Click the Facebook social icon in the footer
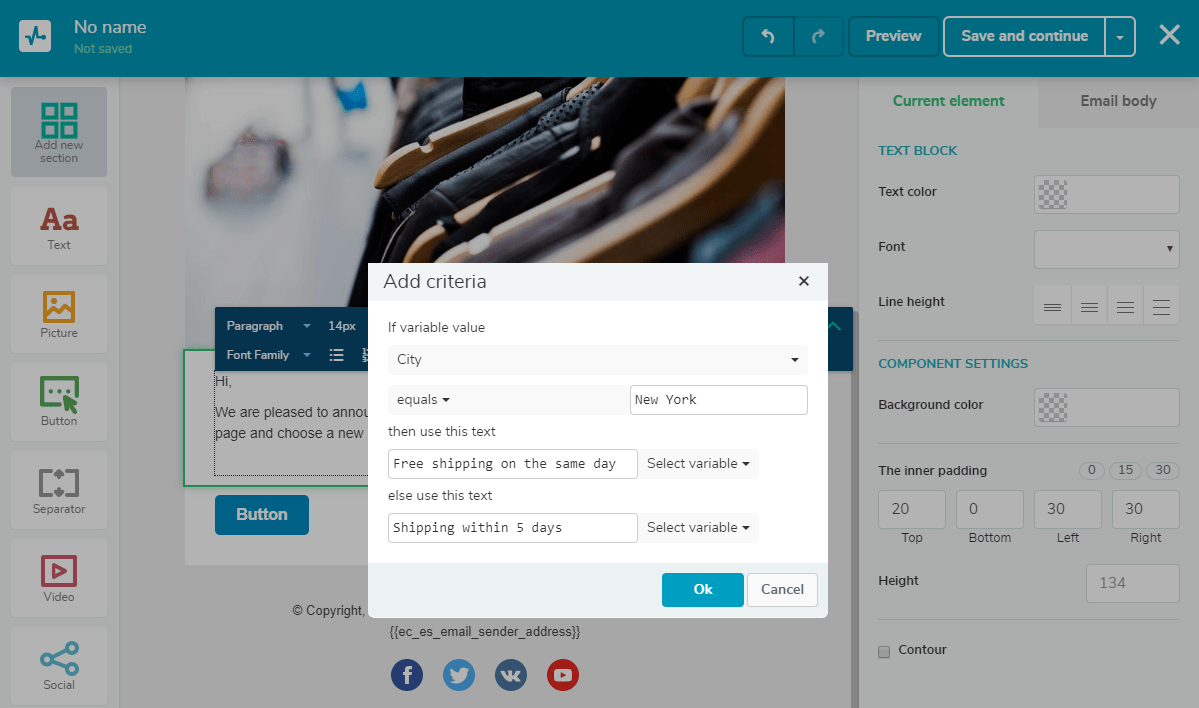 point(407,675)
